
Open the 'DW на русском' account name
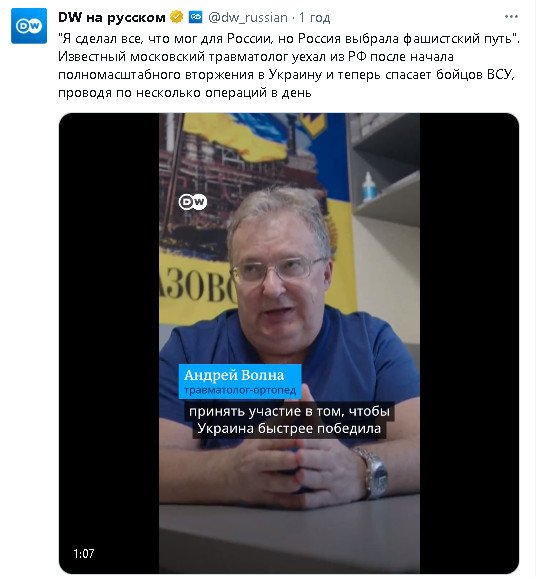(112, 17)
